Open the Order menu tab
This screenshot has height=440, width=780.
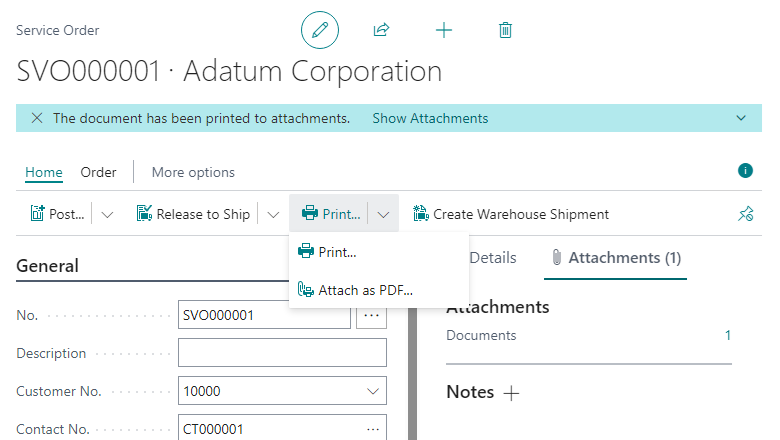click(98, 172)
